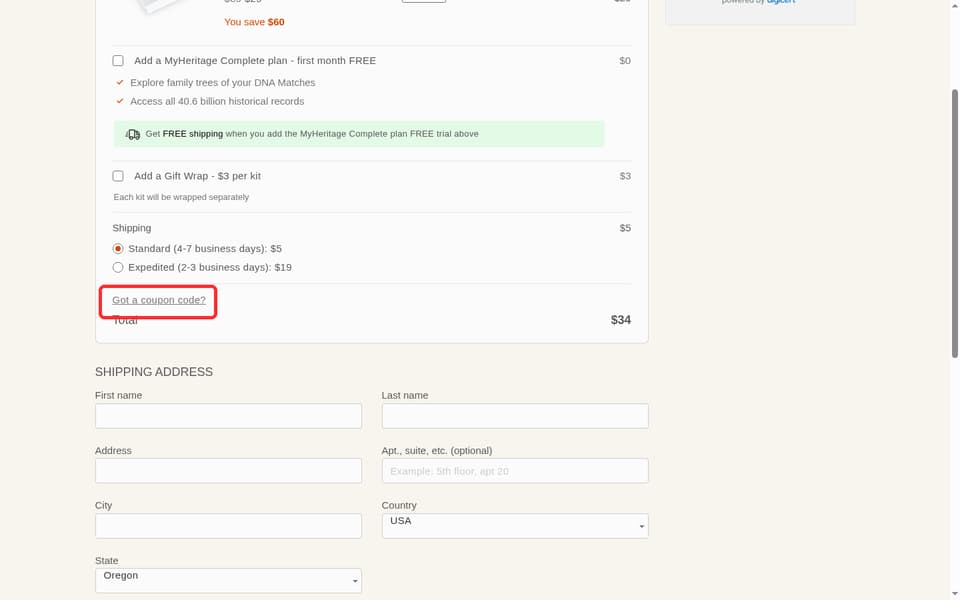Open the State dropdown showing Oregon
960x600 pixels.
pyautogui.click(x=228, y=580)
